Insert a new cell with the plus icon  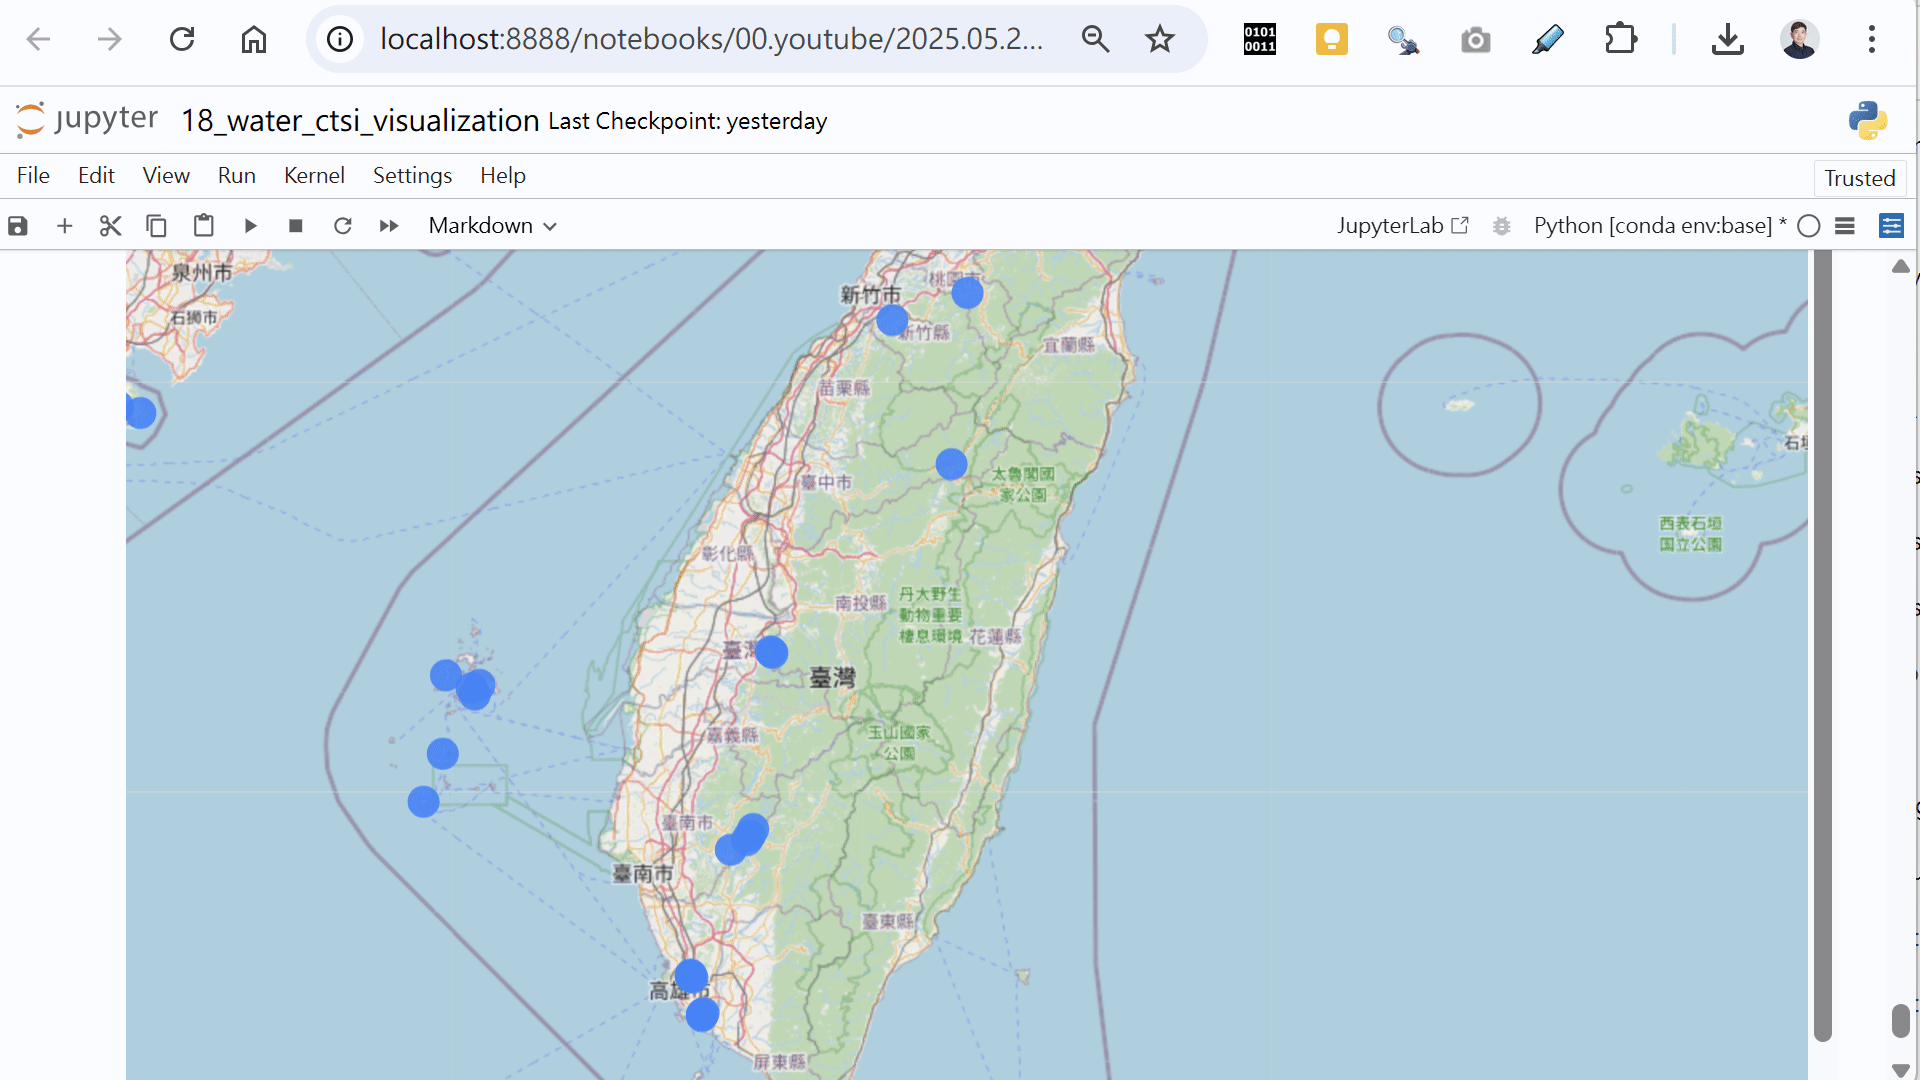[x=65, y=226]
